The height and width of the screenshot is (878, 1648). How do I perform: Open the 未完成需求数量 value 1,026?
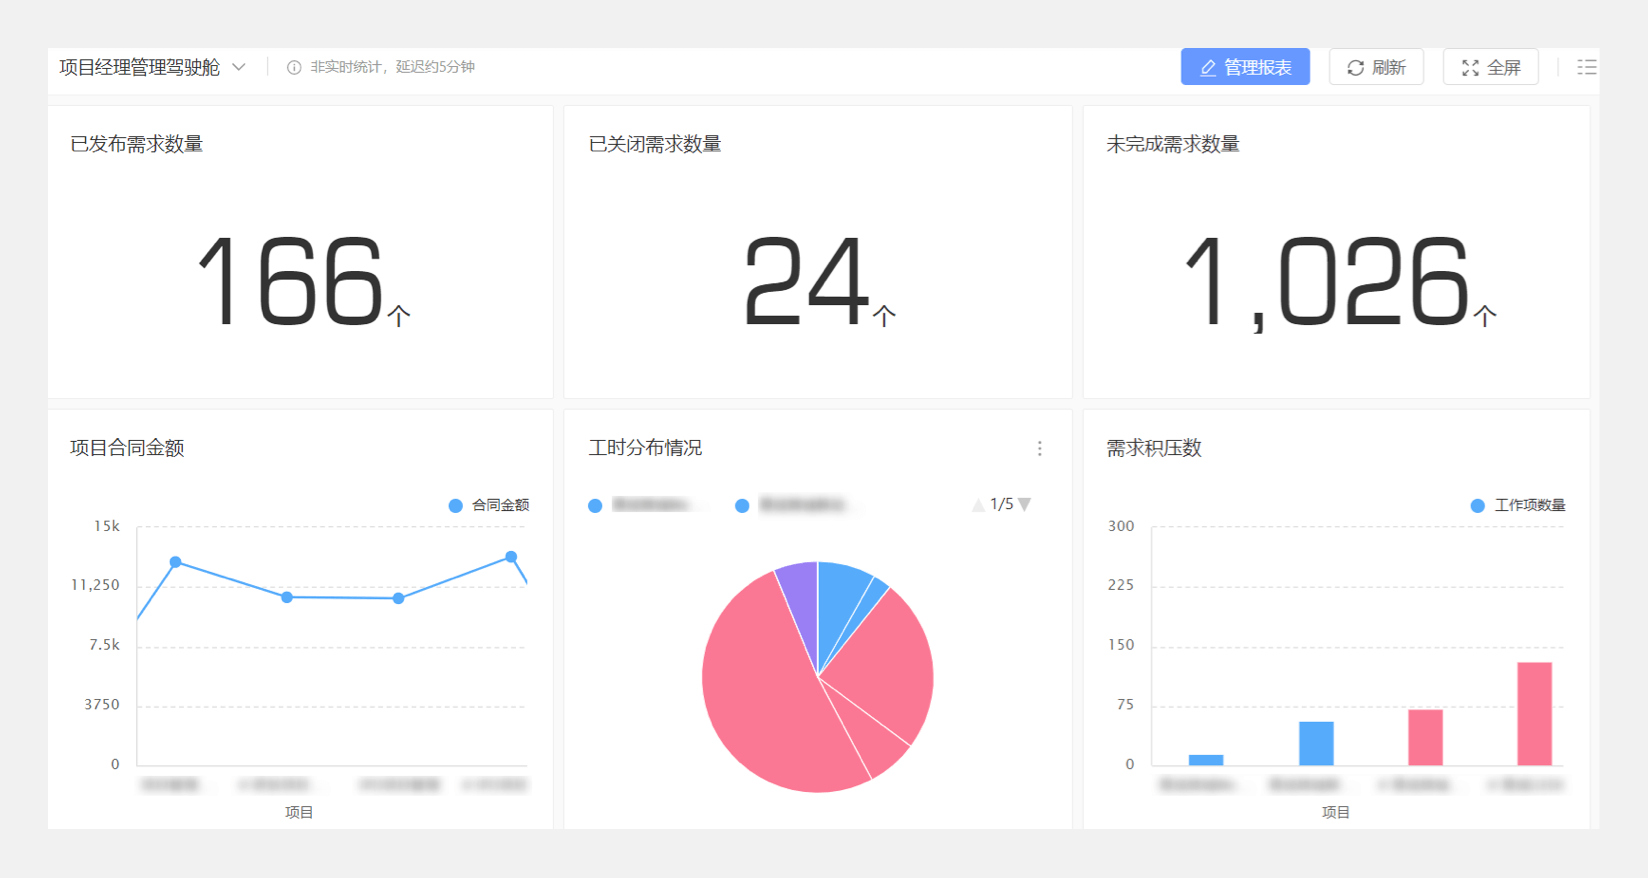click(x=1326, y=281)
